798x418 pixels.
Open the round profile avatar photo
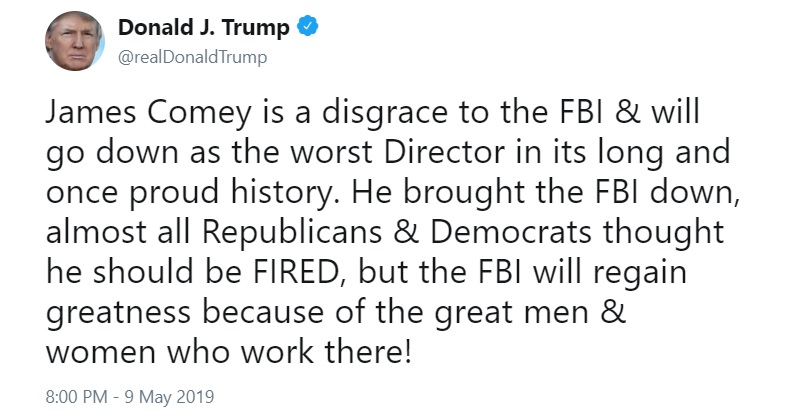(x=75, y=41)
